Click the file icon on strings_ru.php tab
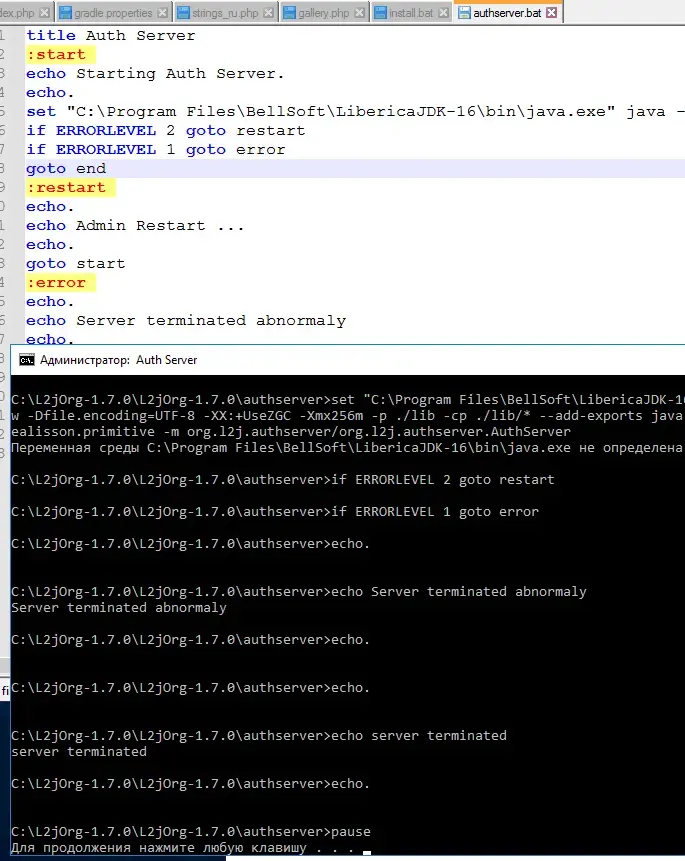This screenshot has height=861, width=685. point(183,13)
